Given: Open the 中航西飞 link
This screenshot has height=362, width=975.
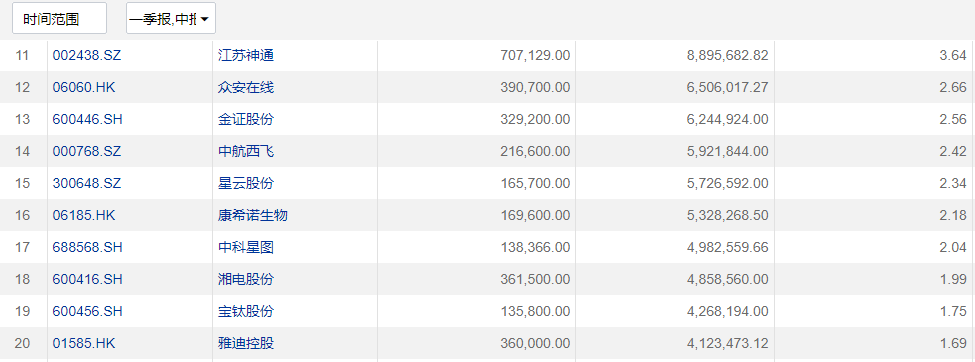Looking at the screenshot, I should click(x=246, y=152).
